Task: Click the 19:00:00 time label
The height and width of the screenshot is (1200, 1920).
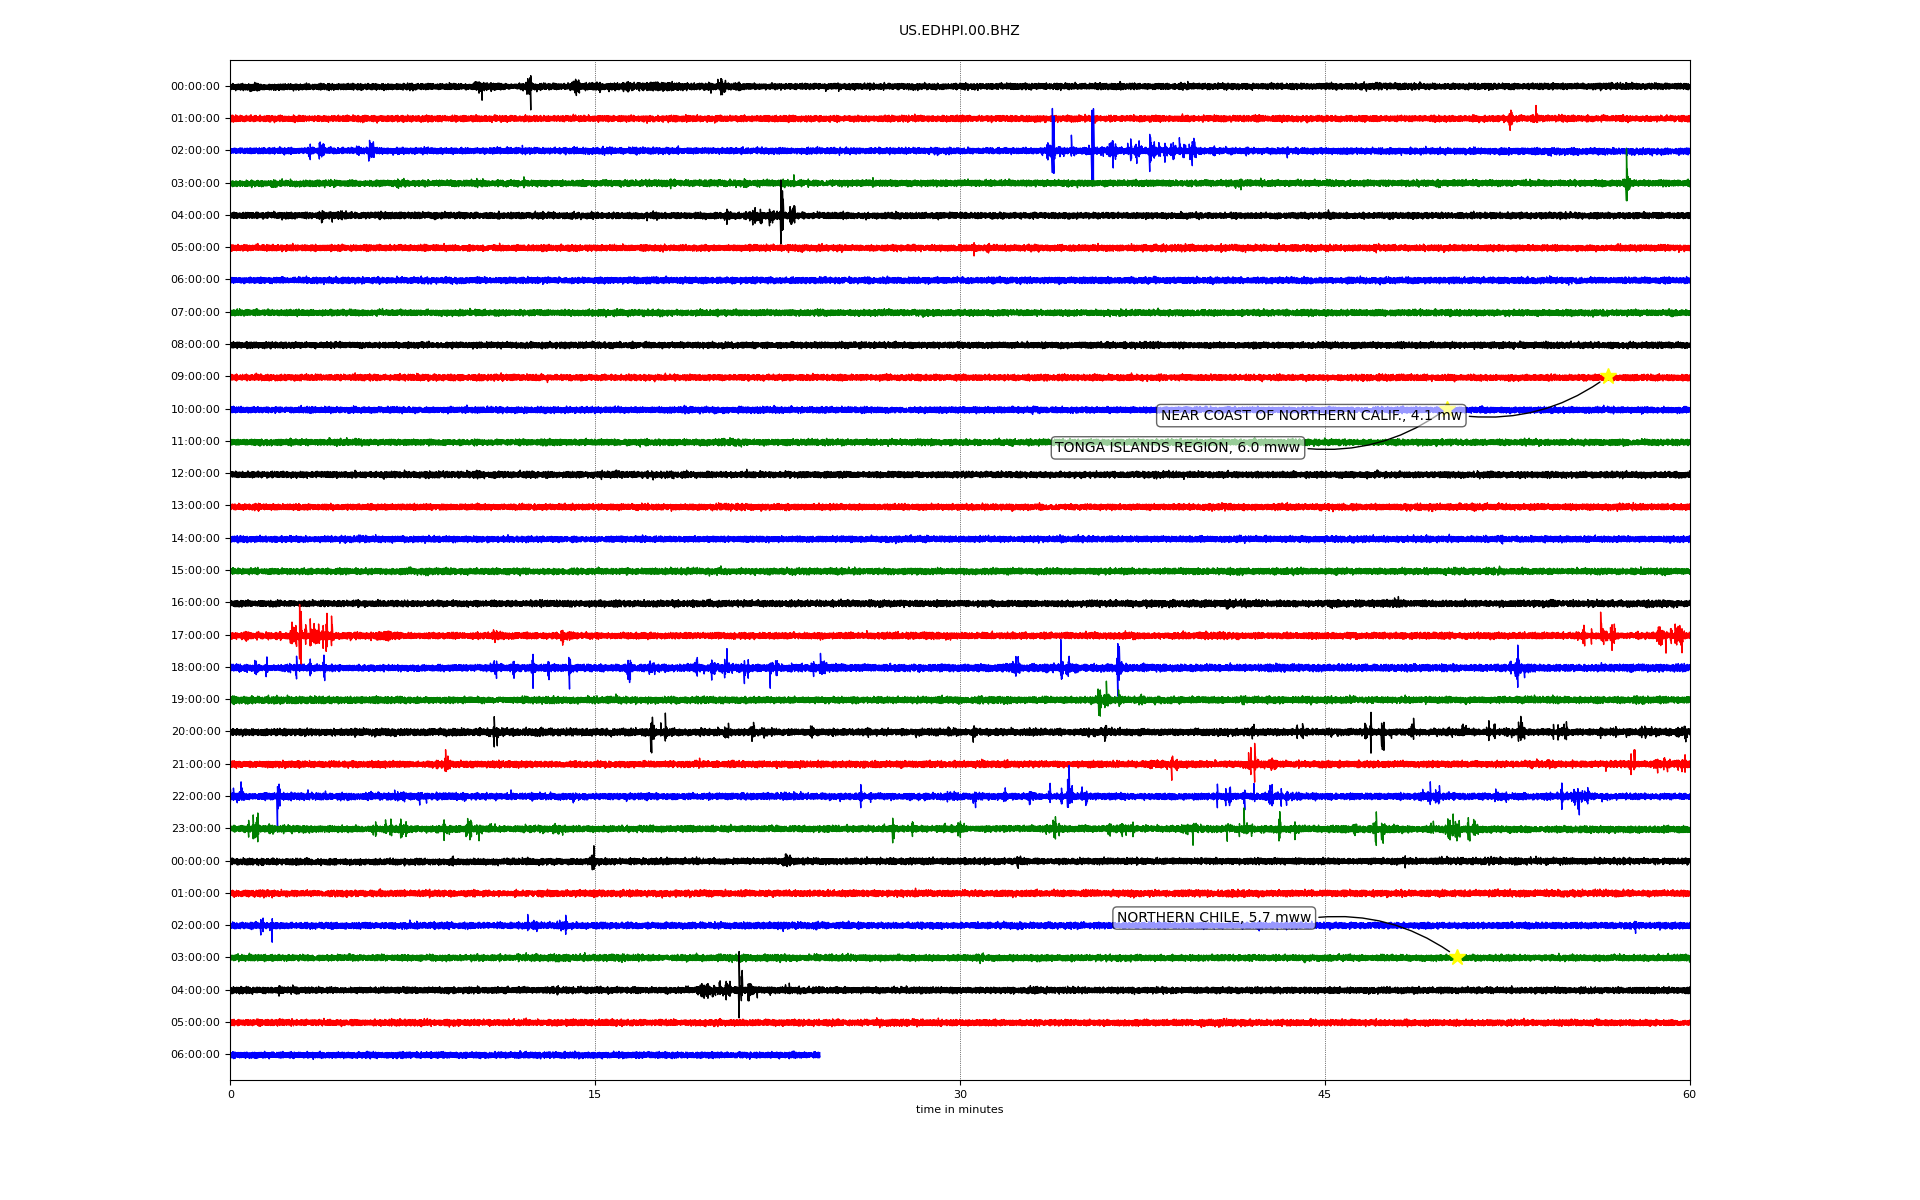Action: [x=195, y=700]
